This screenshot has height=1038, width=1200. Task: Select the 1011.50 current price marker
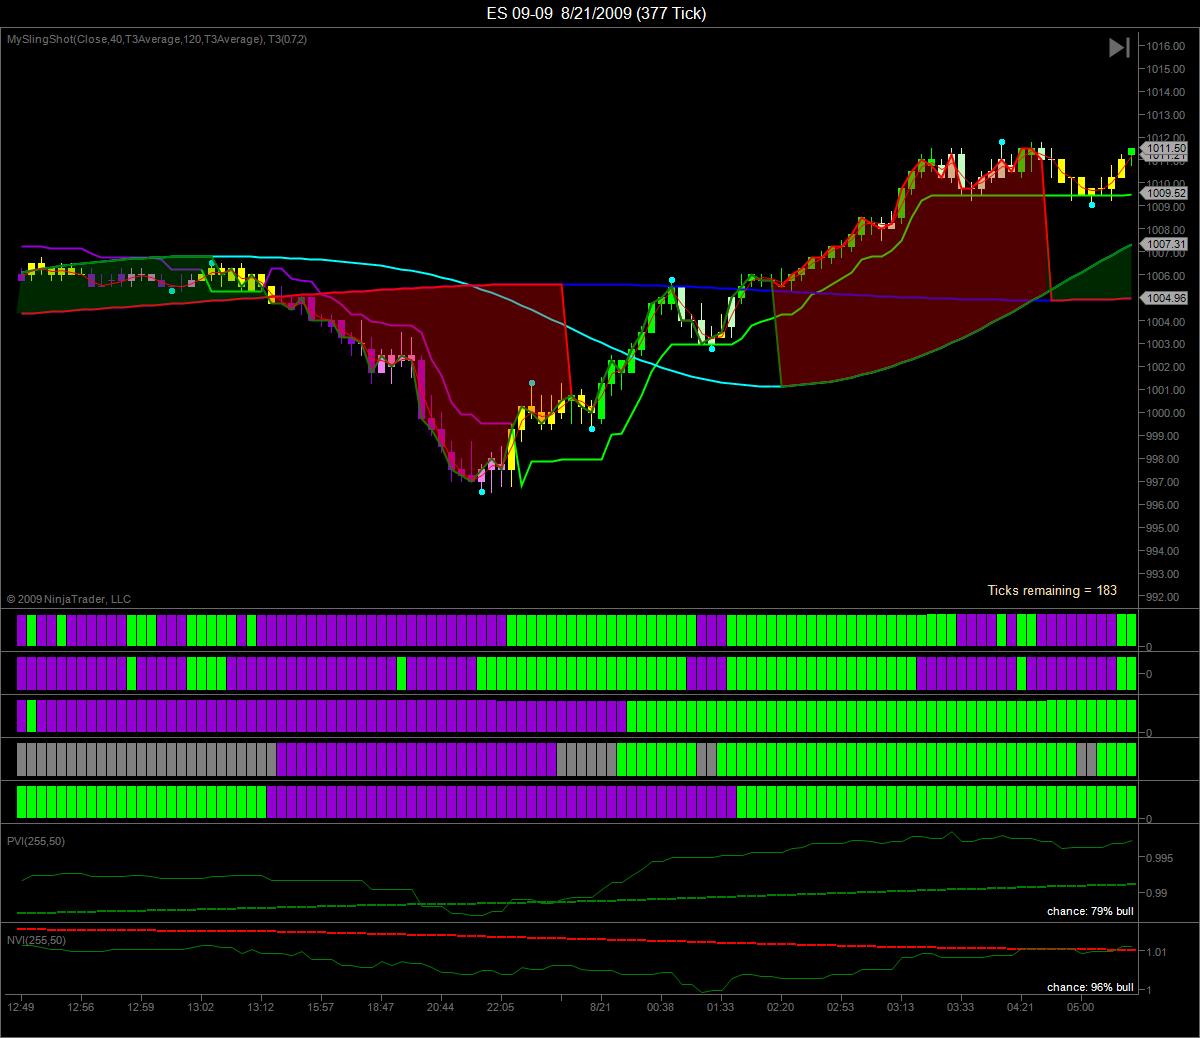[x=1166, y=148]
